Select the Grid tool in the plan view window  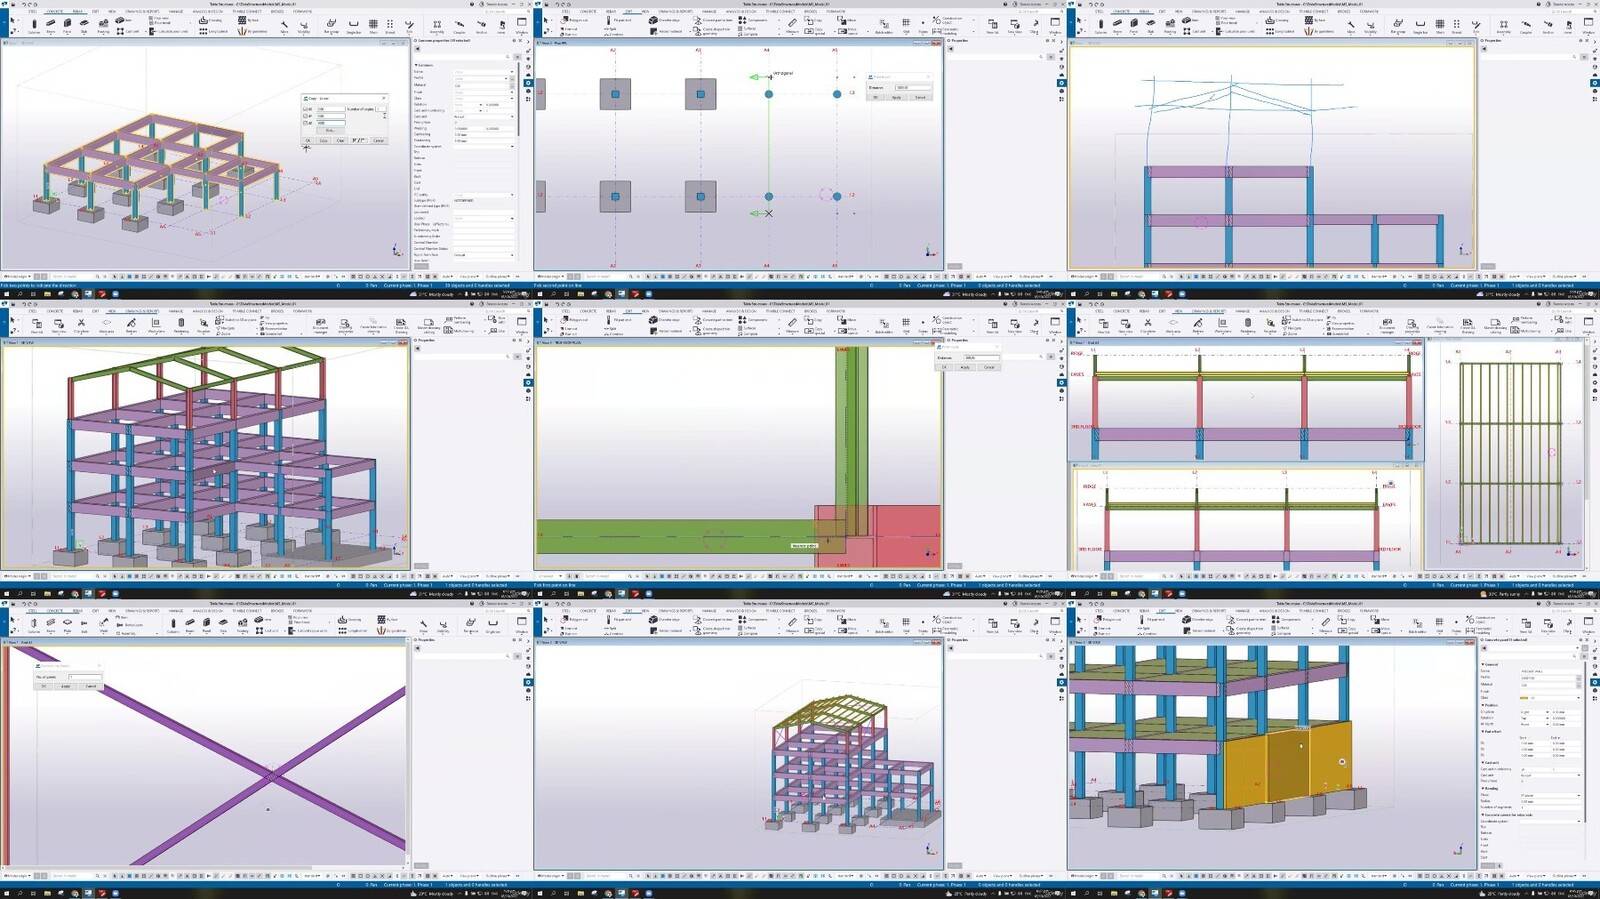[x=906, y=25]
